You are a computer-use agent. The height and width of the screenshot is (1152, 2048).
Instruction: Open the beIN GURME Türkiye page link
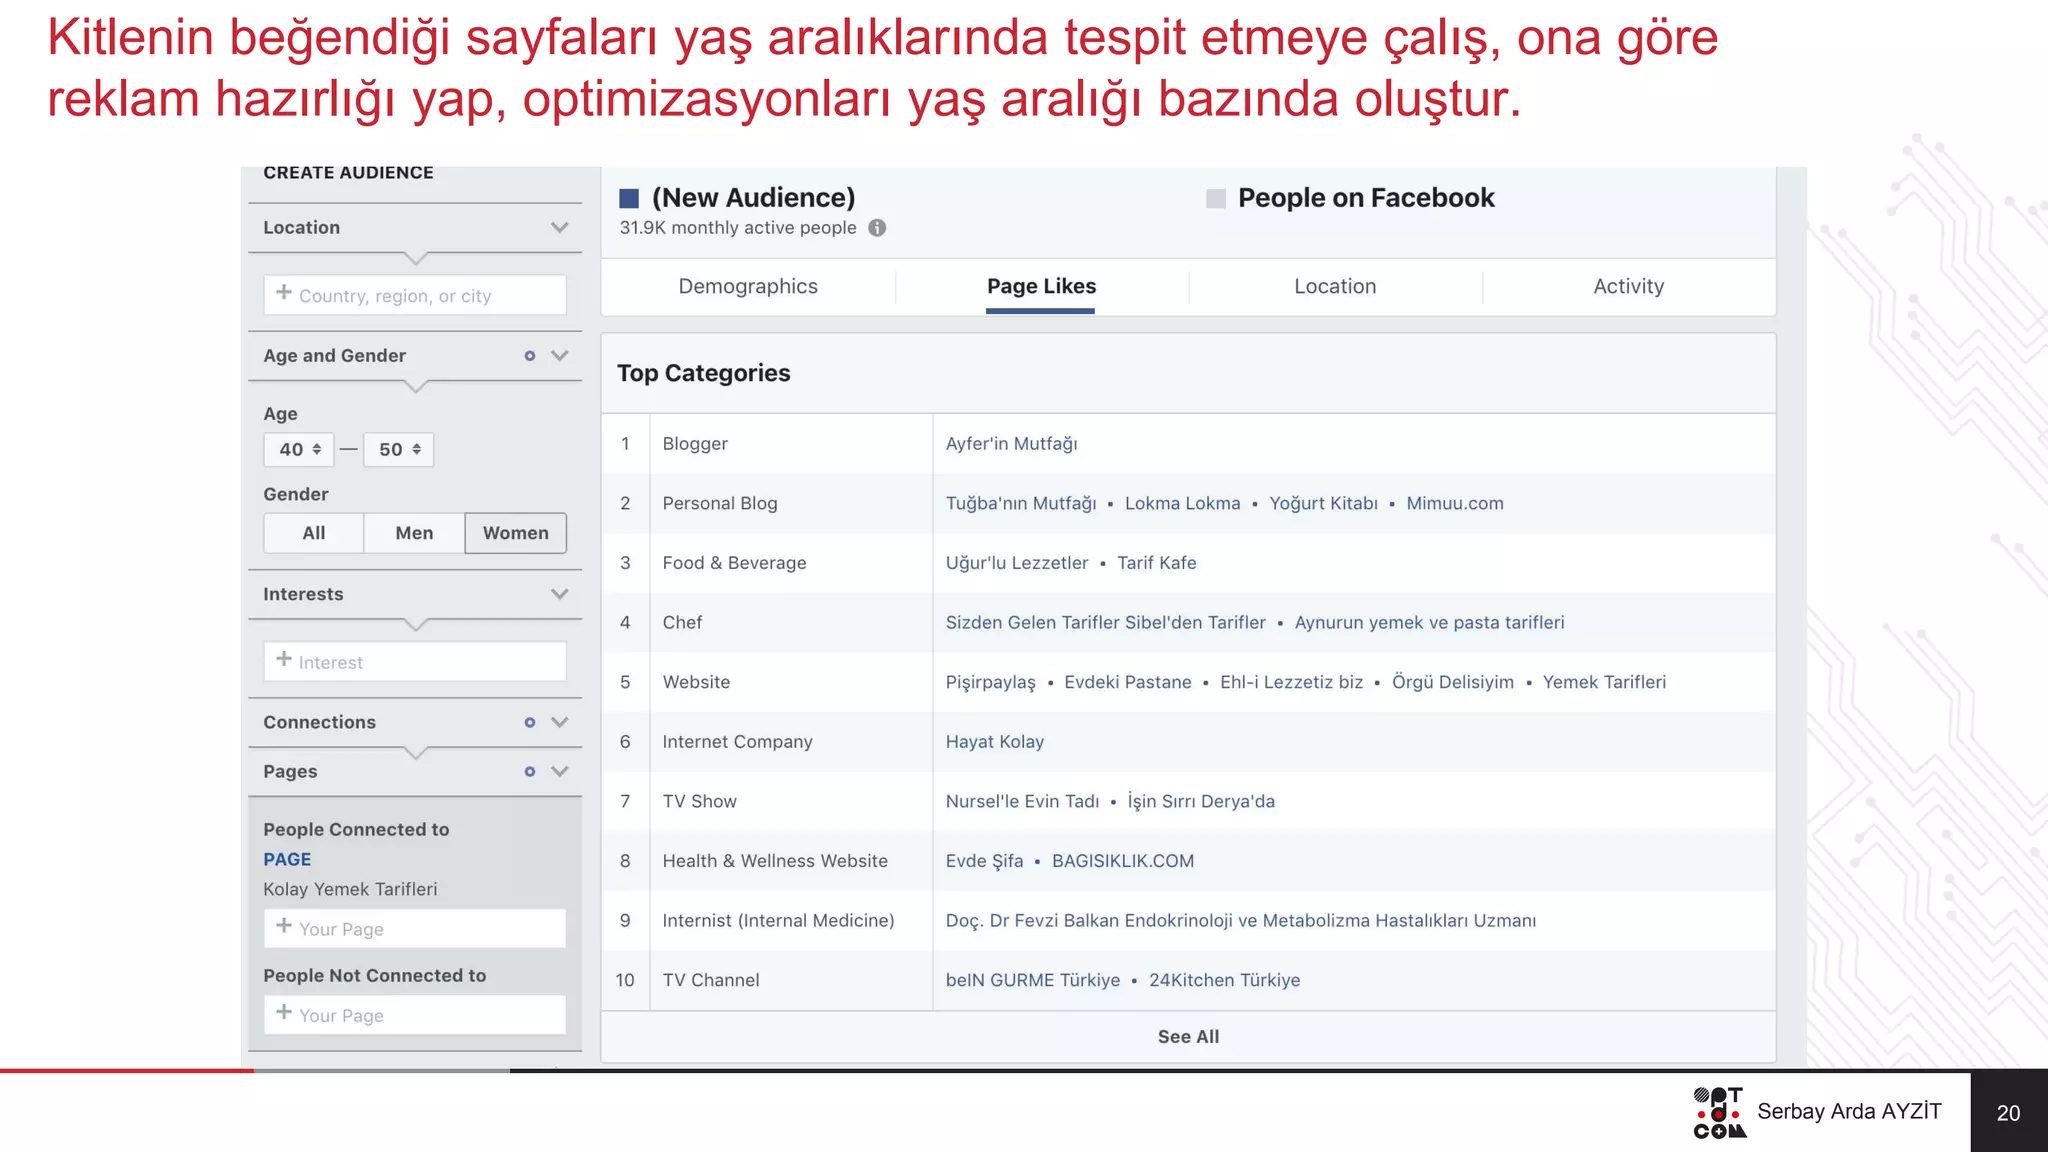click(x=1032, y=980)
